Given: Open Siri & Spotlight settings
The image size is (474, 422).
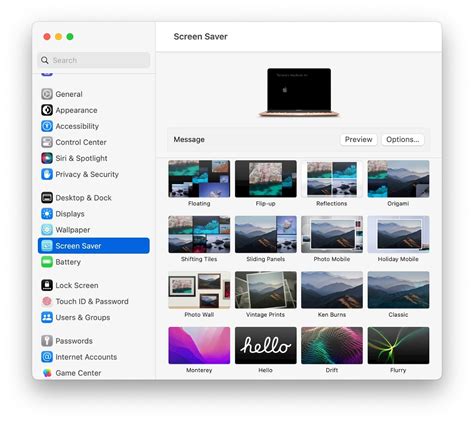Looking at the screenshot, I should coord(94,158).
